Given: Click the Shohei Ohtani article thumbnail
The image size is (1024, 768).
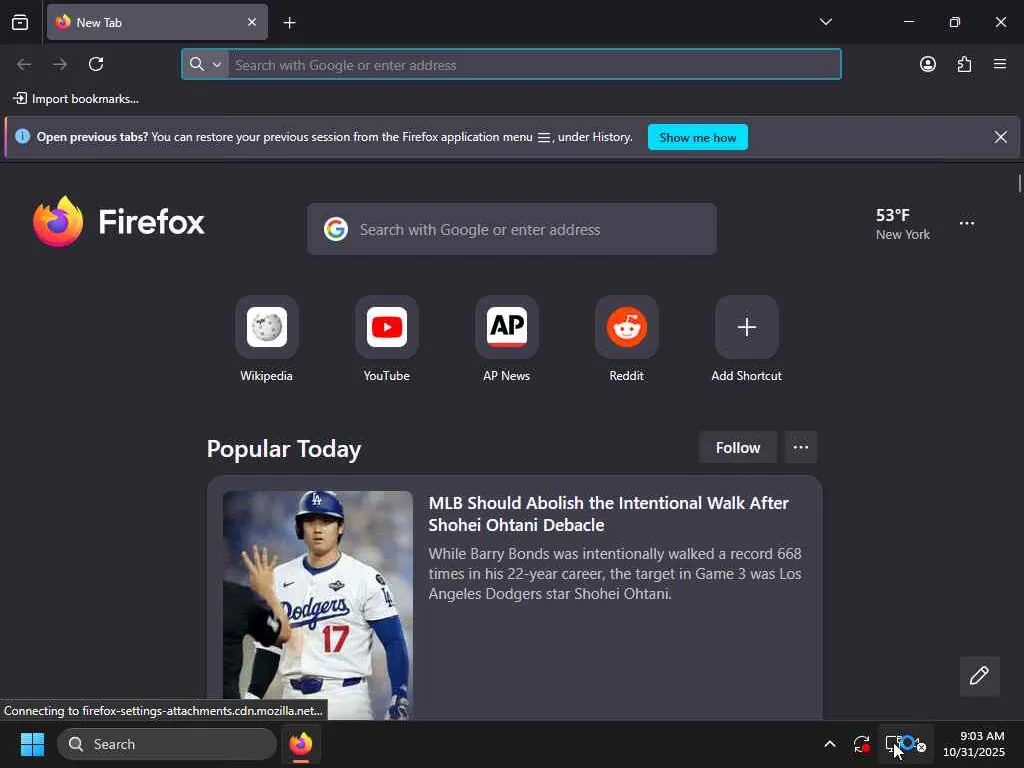Looking at the screenshot, I should pyautogui.click(x=317, y=605).
